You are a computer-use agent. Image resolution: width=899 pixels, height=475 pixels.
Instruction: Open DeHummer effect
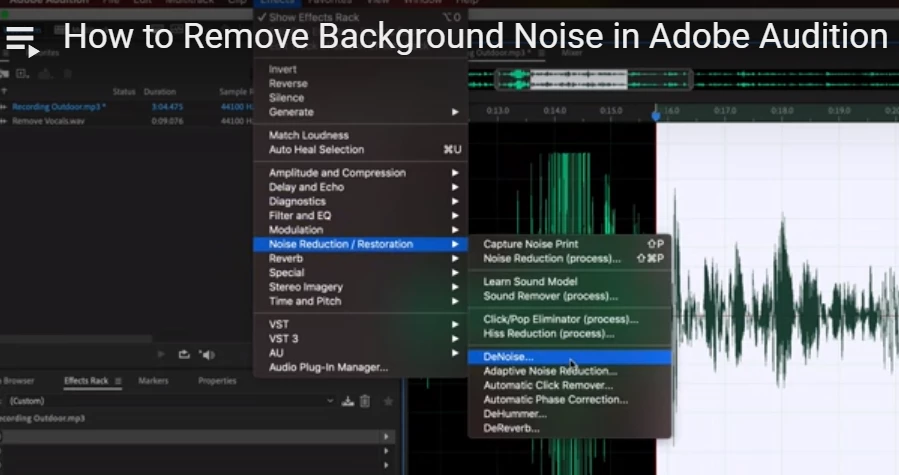(570, 414)
